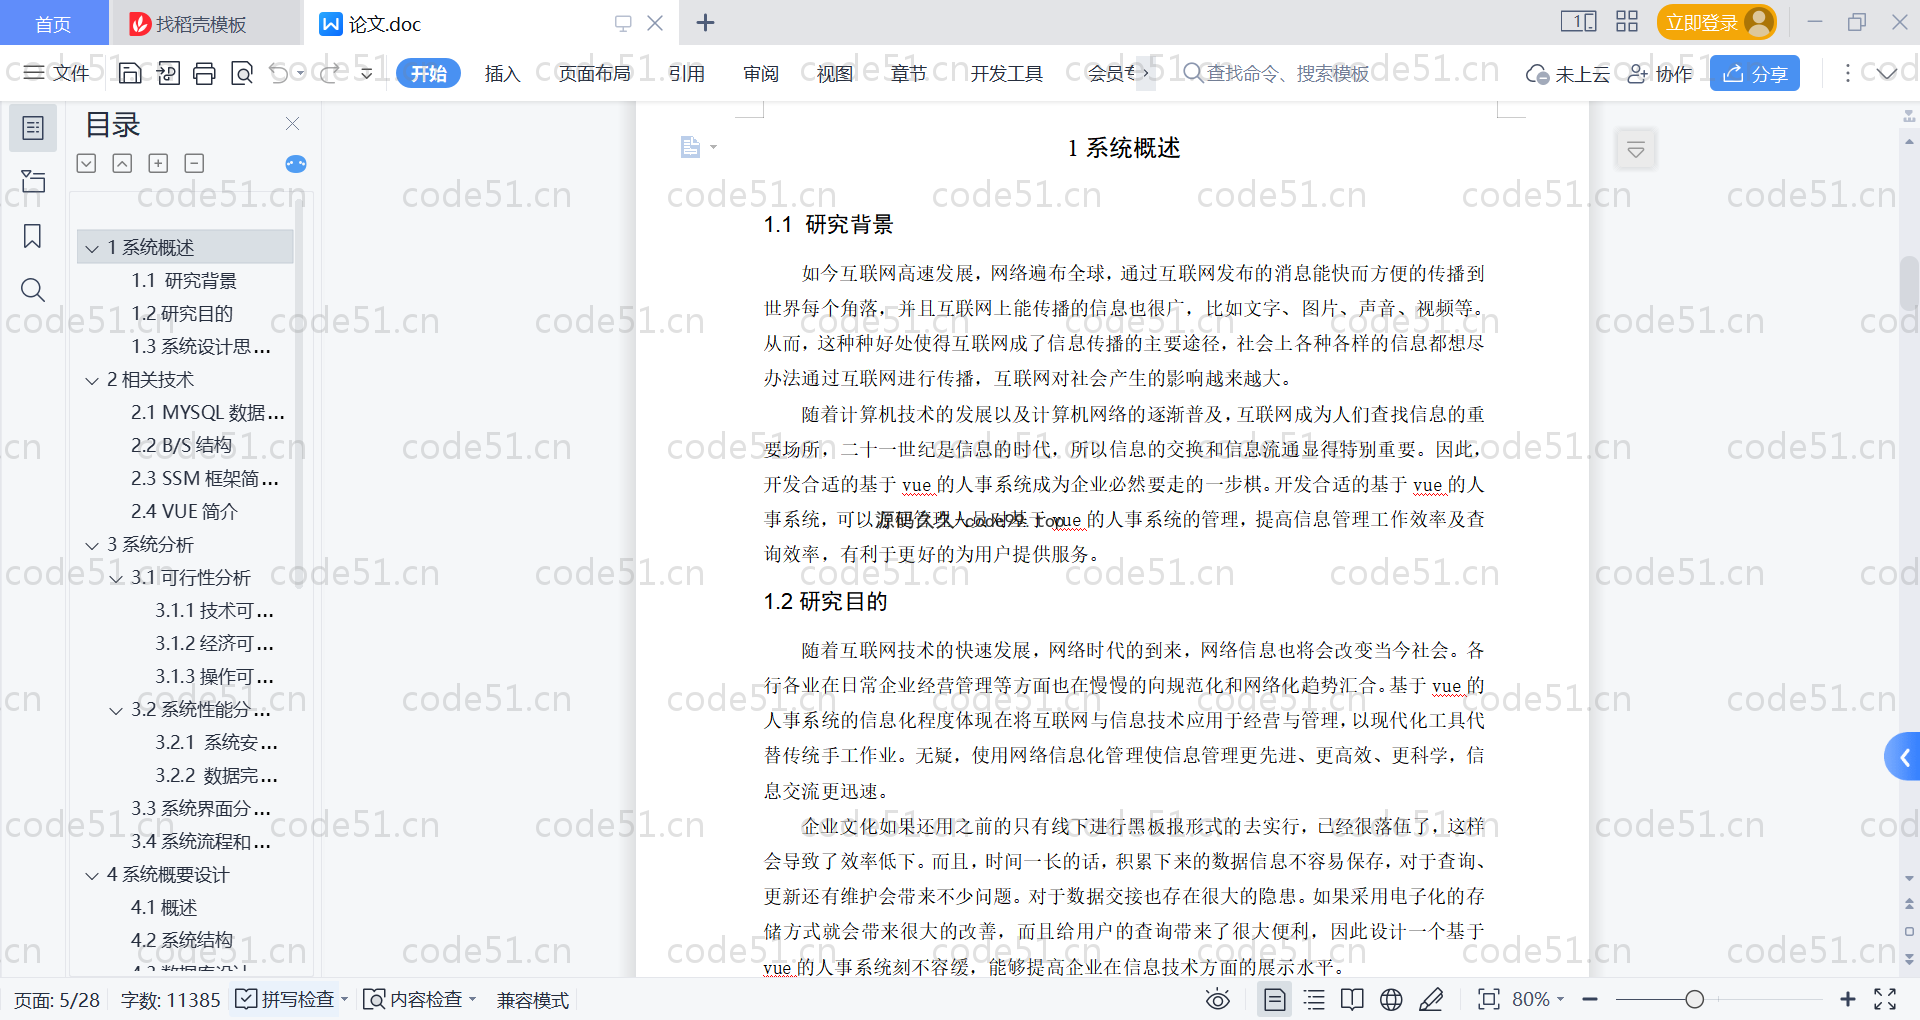This screenshot has height=1020, width=1920.
Task: Click the zoom slider handle
Action: 1694,999
